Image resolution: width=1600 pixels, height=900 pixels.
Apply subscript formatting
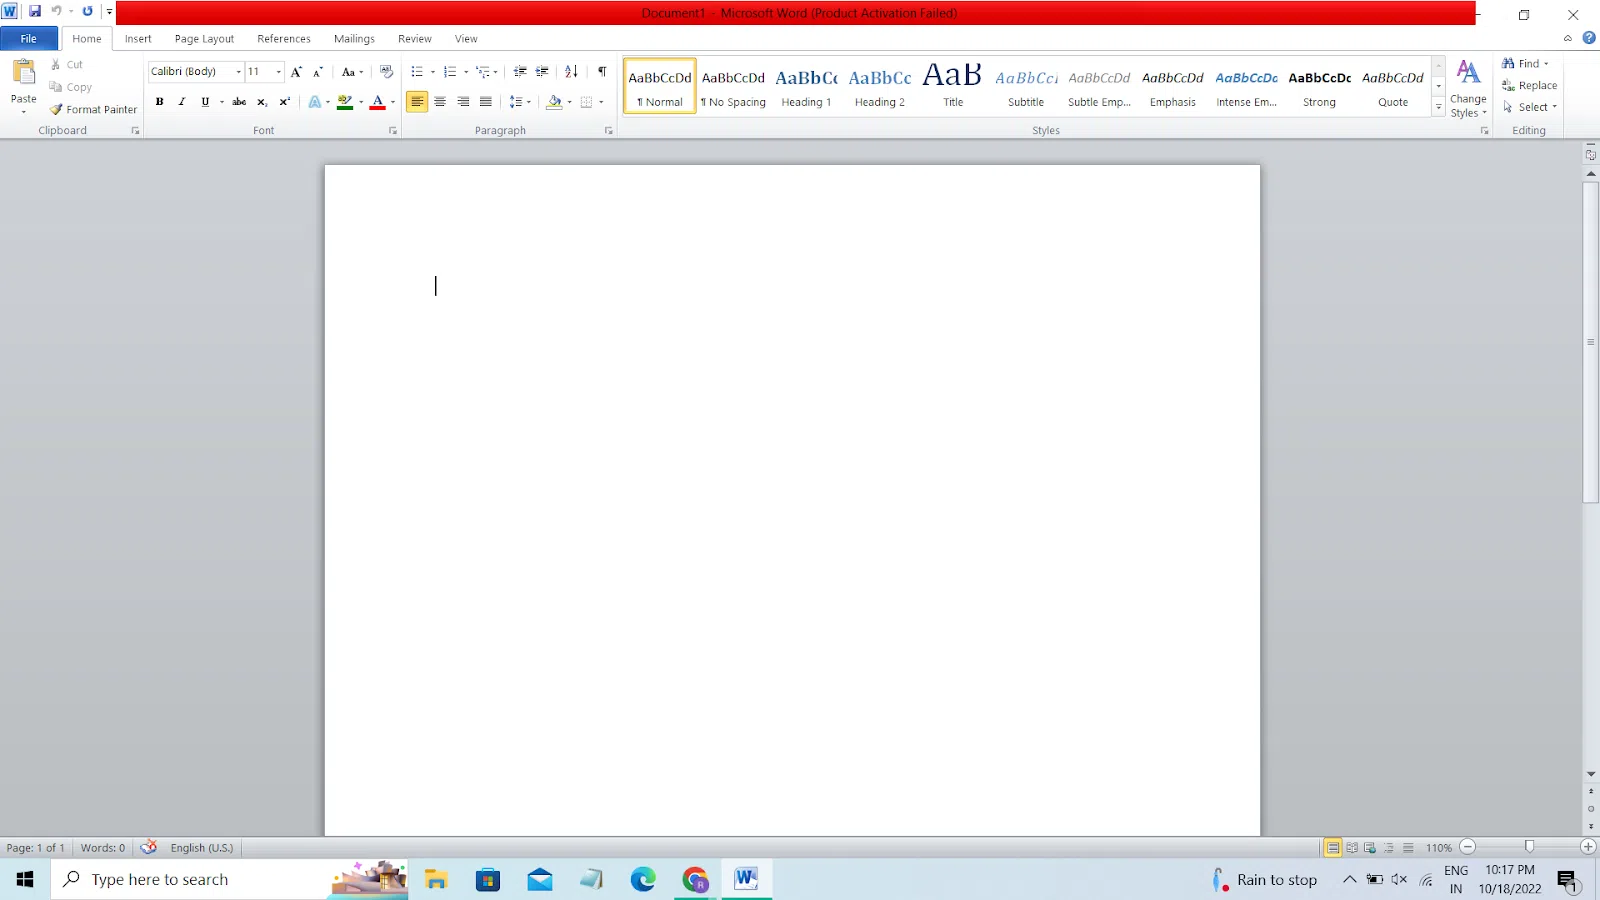pos(262,102)
